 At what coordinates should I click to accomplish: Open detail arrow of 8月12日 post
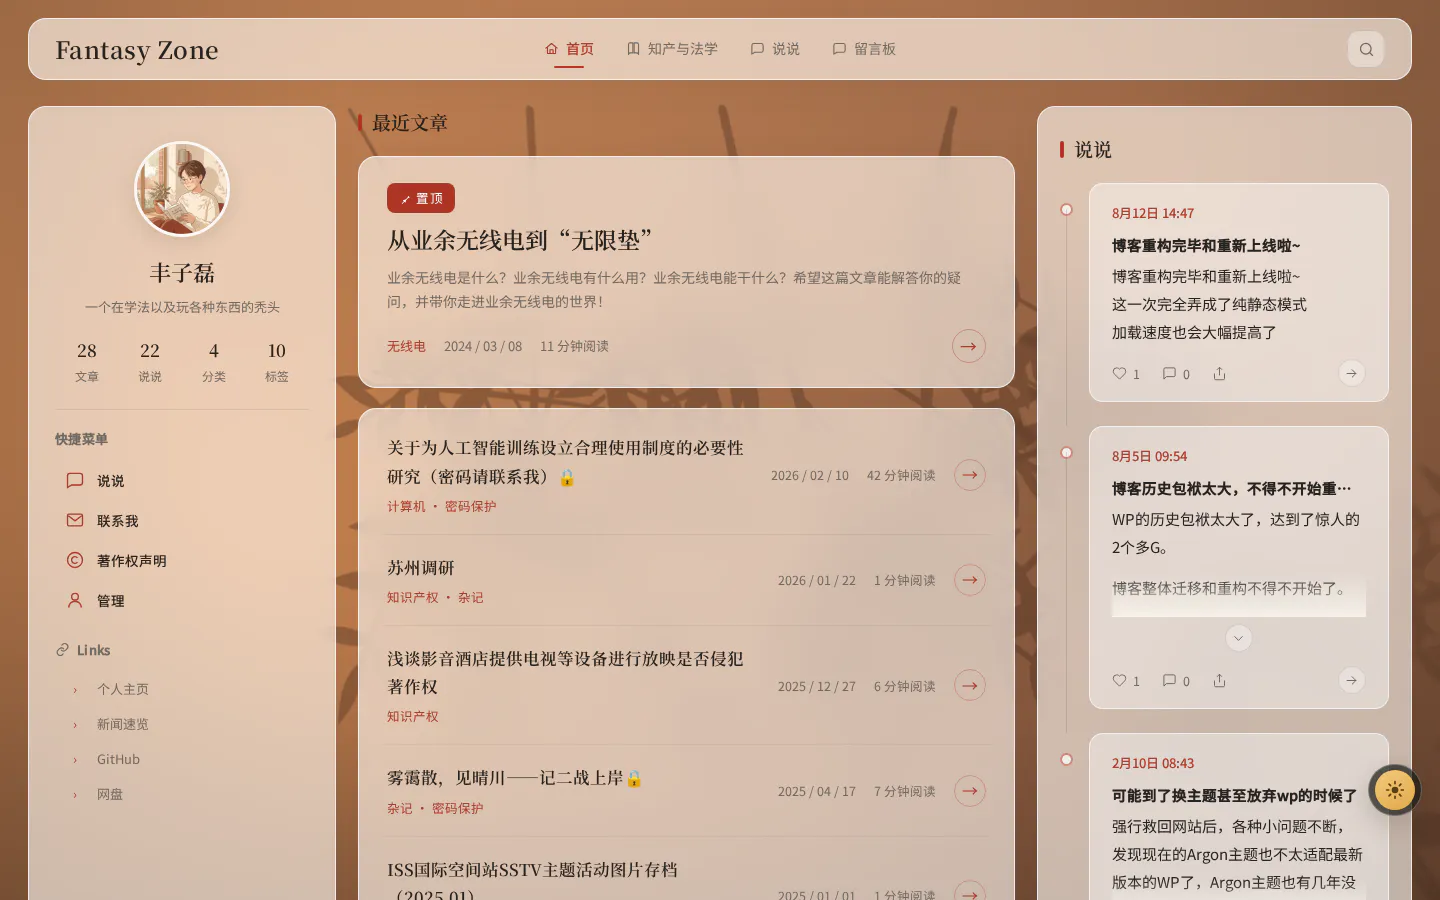[1351, 373]
